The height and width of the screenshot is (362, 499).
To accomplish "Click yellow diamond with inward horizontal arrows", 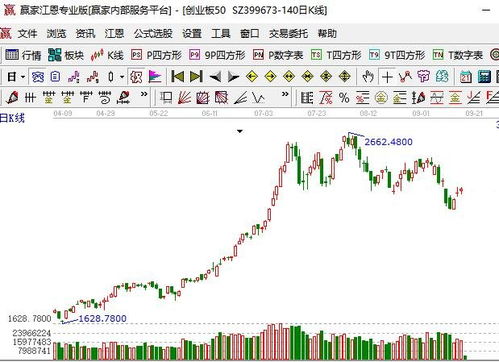I will (307, 77).
